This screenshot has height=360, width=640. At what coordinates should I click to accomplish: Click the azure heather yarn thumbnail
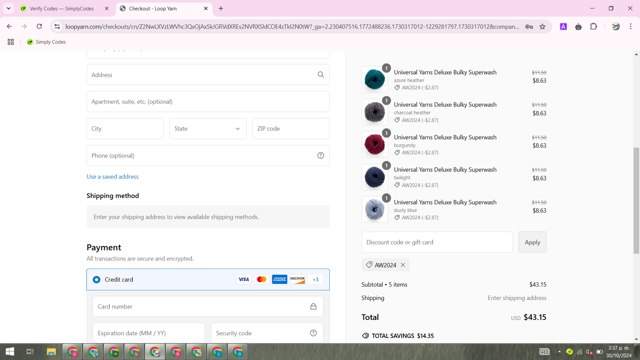(375, 79)
